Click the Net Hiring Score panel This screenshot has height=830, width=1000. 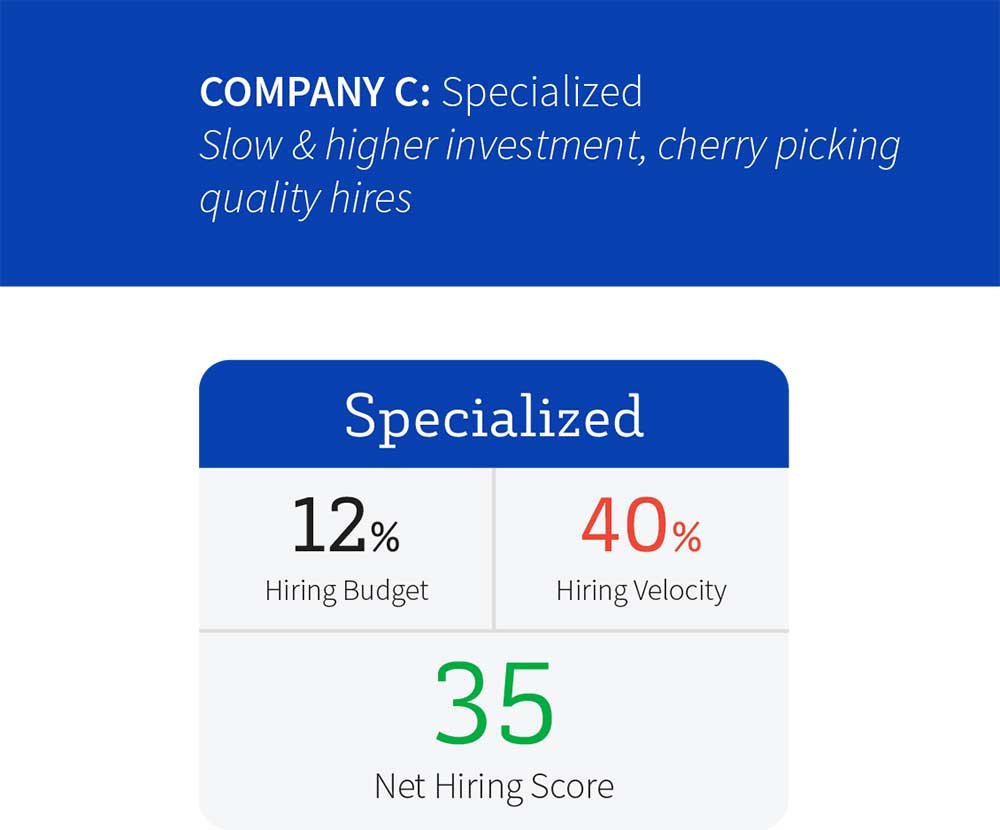point(494,731)
